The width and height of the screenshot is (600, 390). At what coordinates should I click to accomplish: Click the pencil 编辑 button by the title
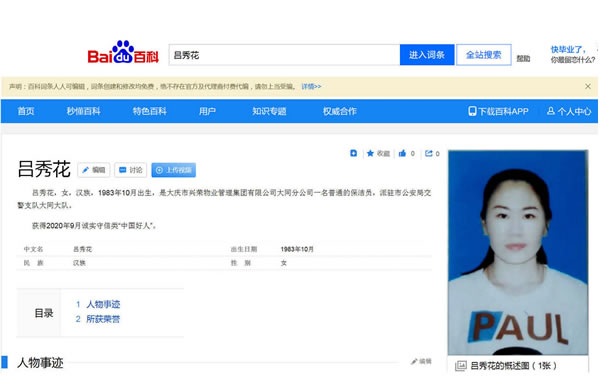click(94, 170)
